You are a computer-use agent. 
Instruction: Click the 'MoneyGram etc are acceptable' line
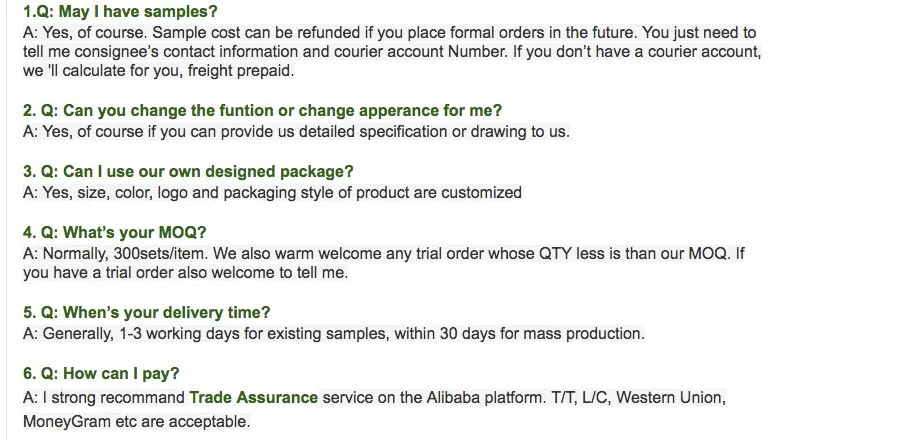click(136, 421)
